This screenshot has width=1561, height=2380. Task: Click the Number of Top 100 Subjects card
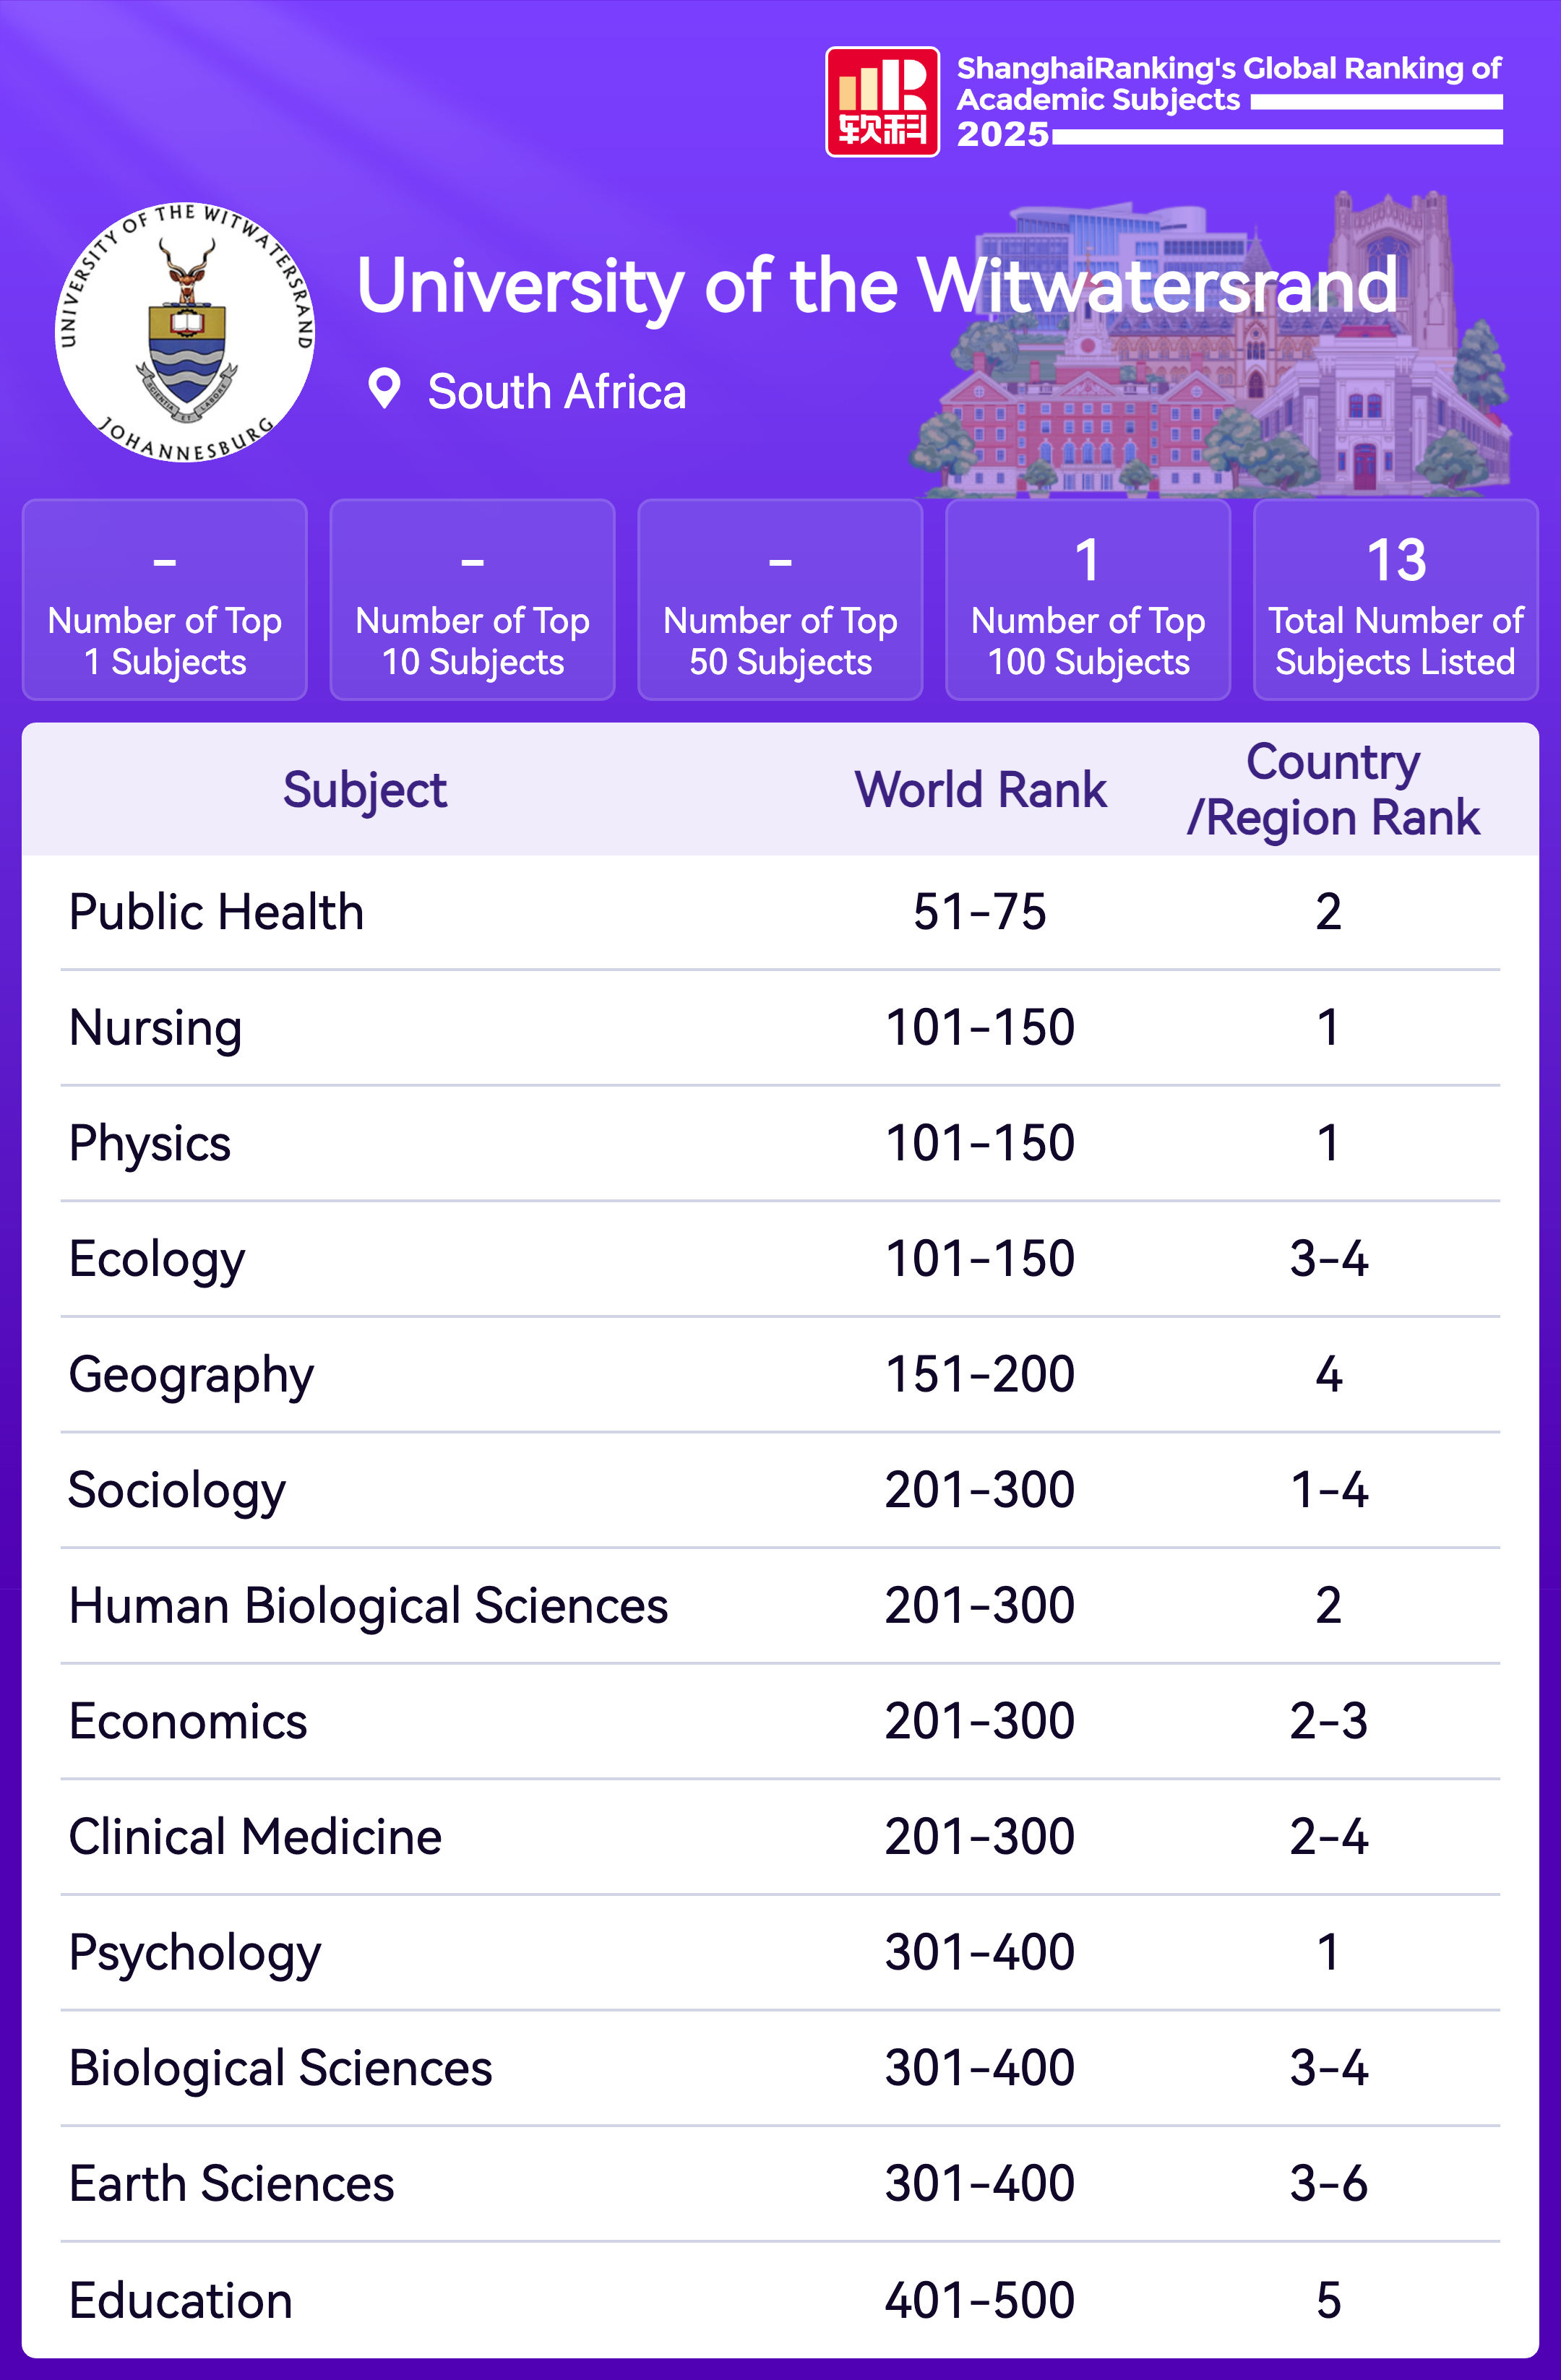coord(1088,600)
